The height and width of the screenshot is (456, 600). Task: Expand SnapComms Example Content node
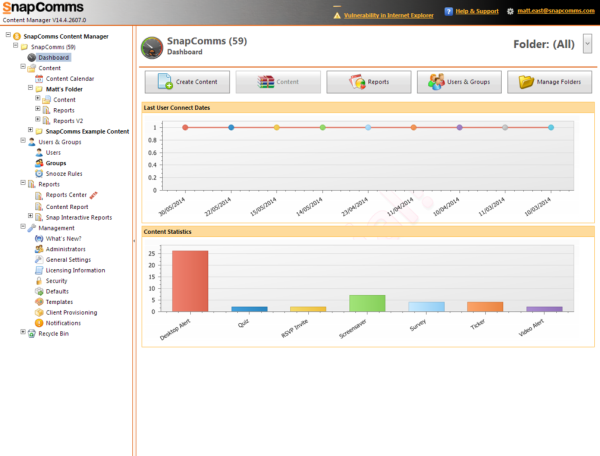point(30,130)
